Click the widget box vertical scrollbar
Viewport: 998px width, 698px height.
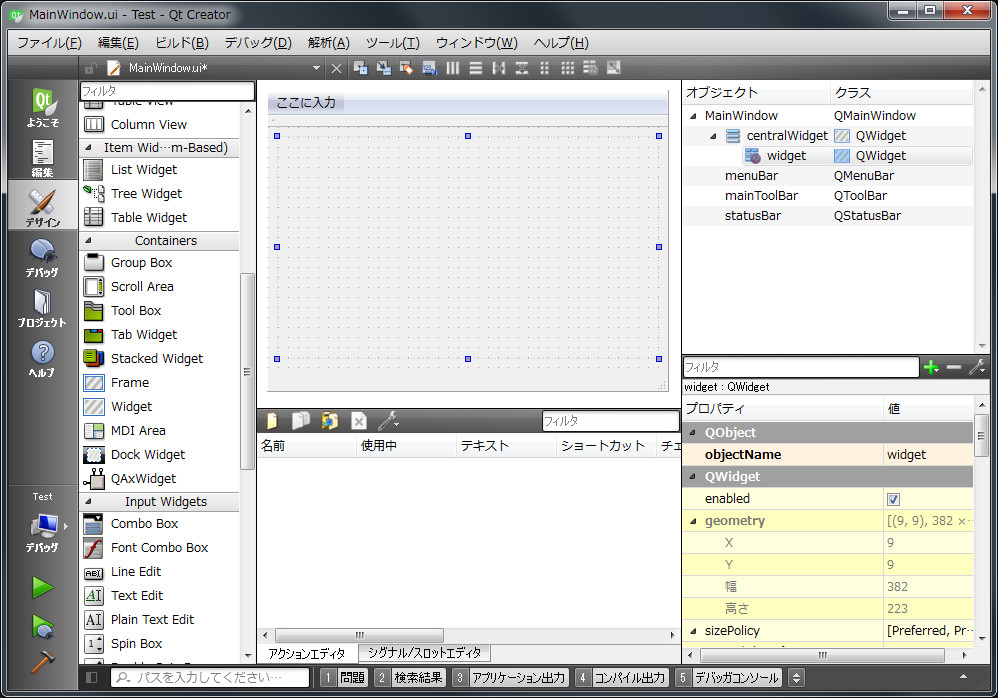click(x=247, y=372)
